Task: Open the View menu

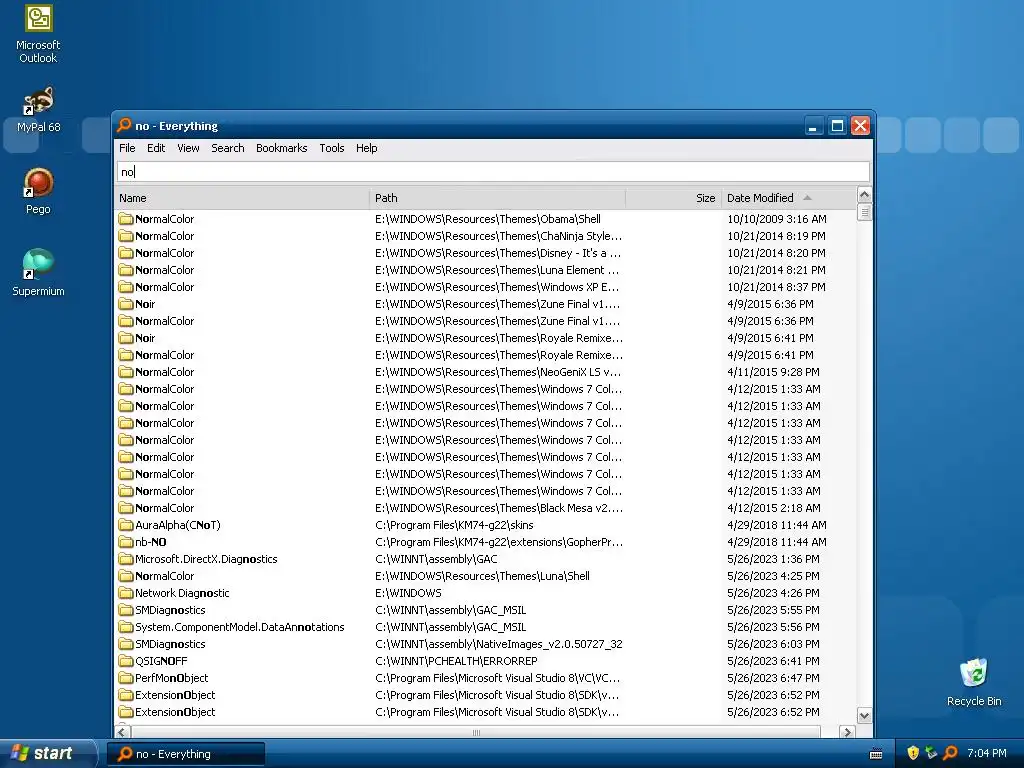Action: click(188, 148)
